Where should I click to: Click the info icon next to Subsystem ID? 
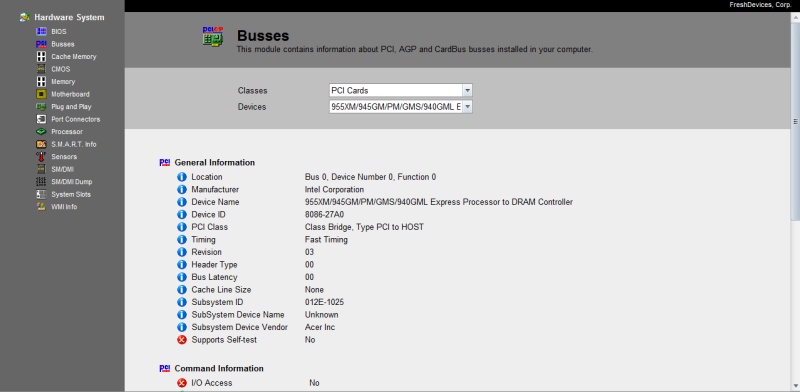[182, 302]
